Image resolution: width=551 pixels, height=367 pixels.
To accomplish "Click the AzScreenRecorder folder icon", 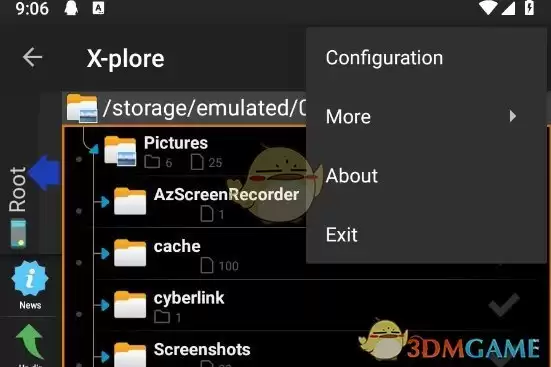I will pyautogui.click(x=130, y=201).
